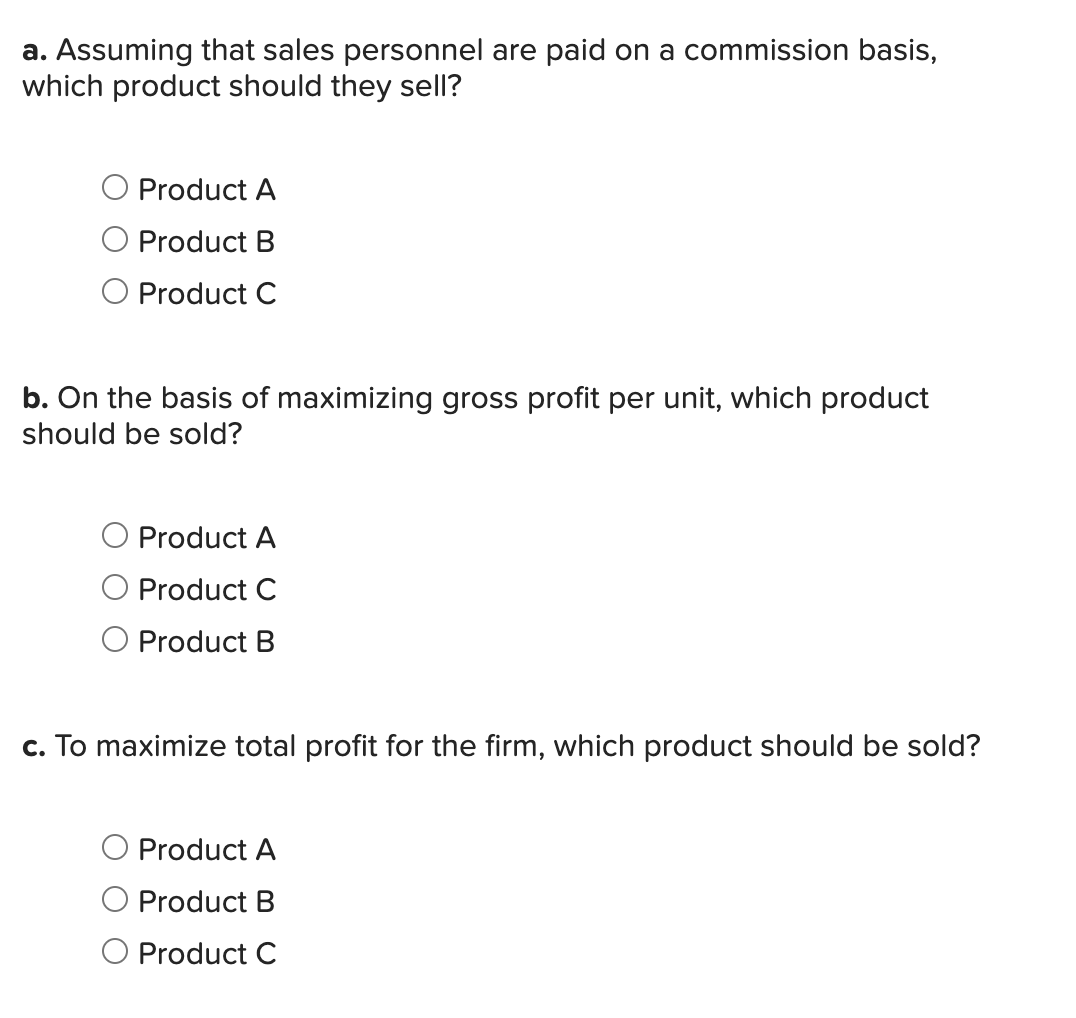1076x1018 pixels.
Task: Select Product A radio button for question c
Action: [115, 849]
